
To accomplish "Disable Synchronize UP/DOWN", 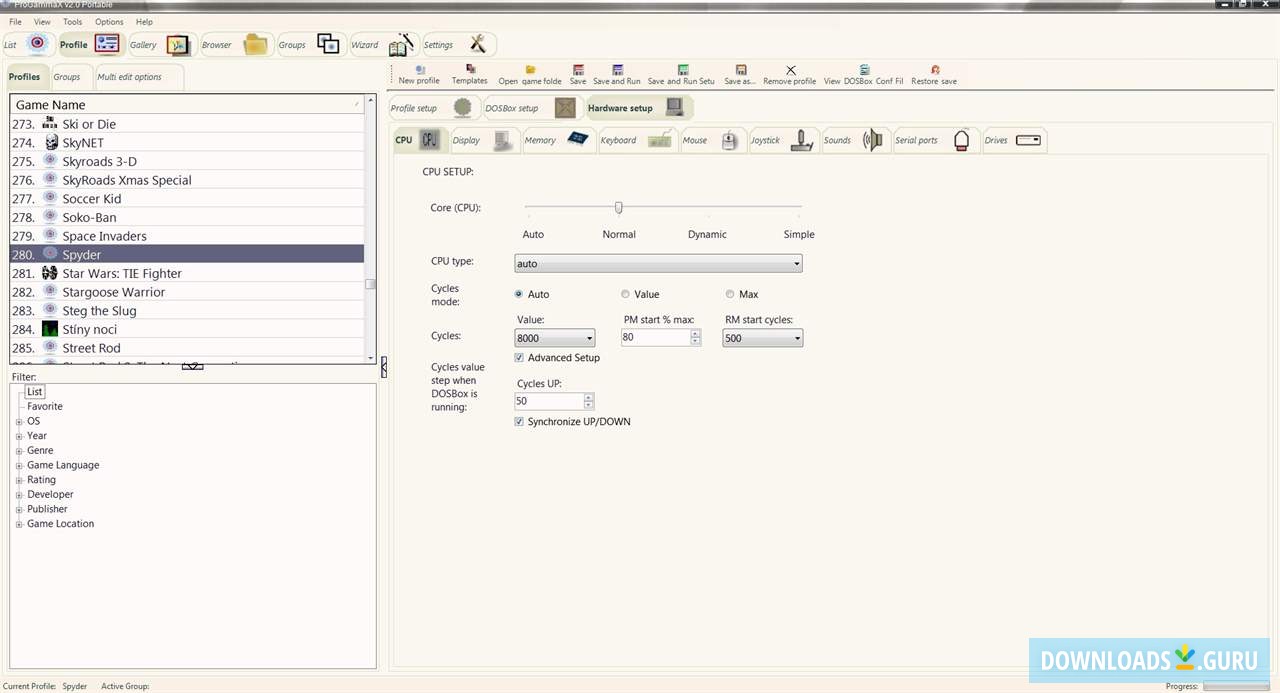I will pos(519,421).
